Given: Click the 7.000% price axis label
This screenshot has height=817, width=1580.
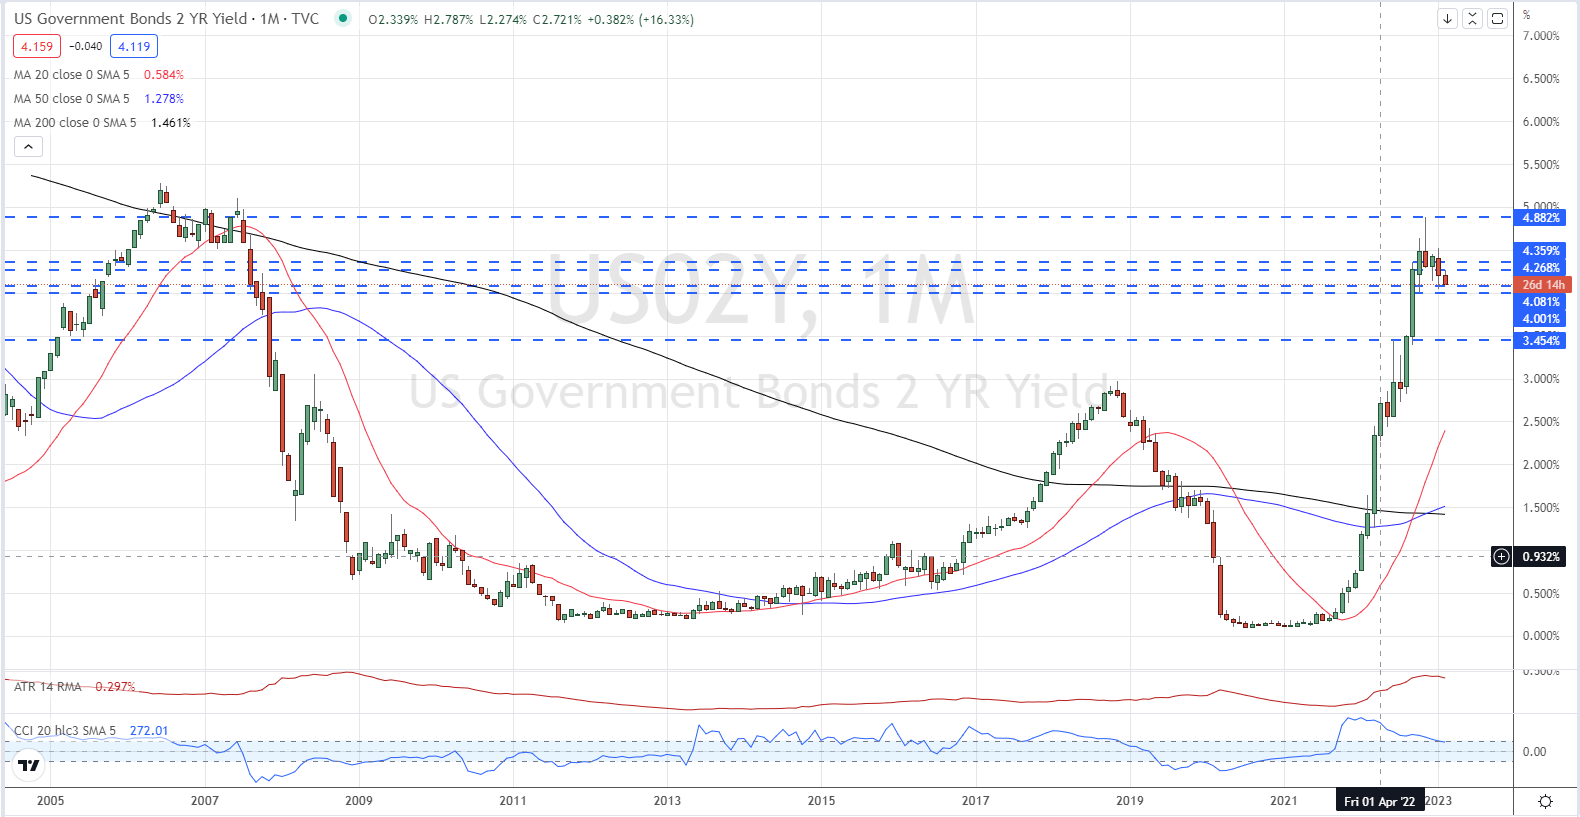Looking at the screenshot, I should tap(1541, 36).
